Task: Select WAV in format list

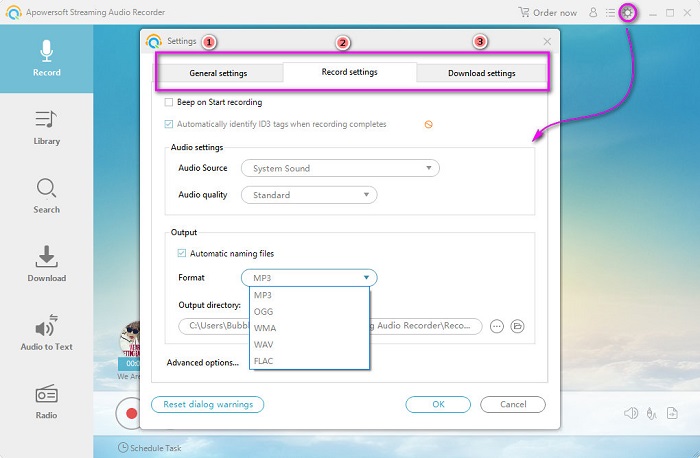Action: (x=309, y=345)
